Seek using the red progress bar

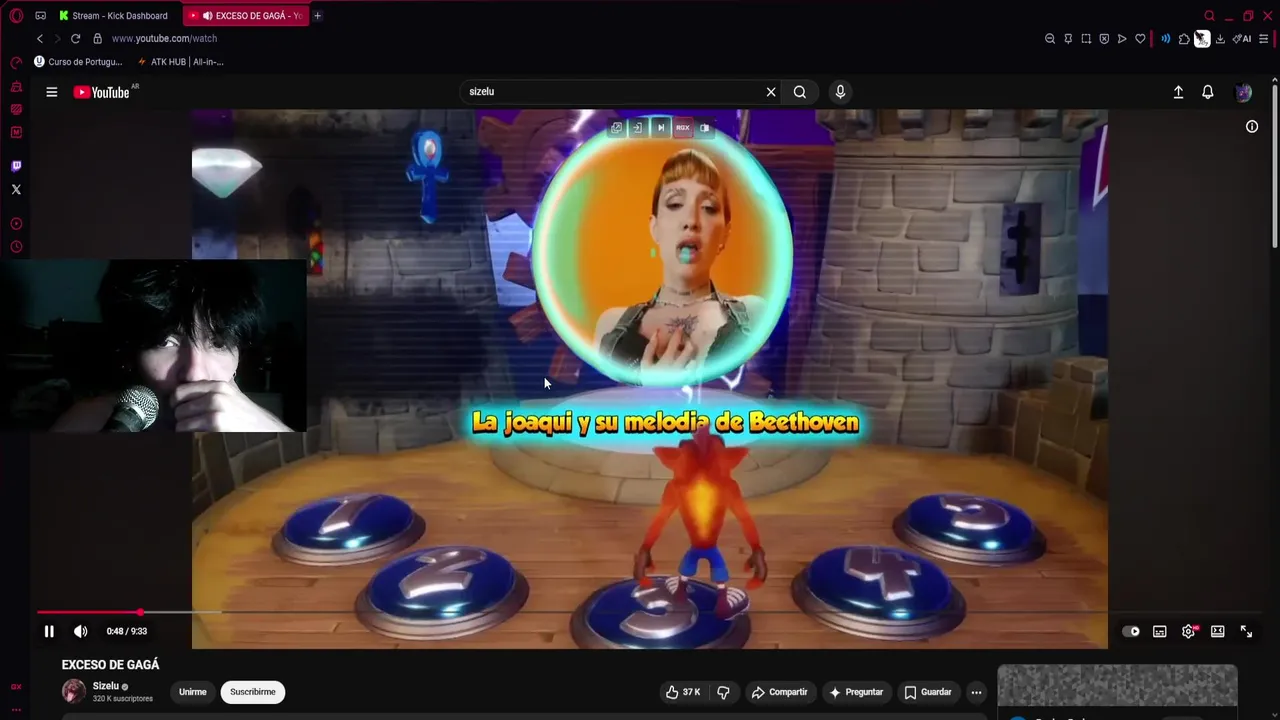point(88,612)
